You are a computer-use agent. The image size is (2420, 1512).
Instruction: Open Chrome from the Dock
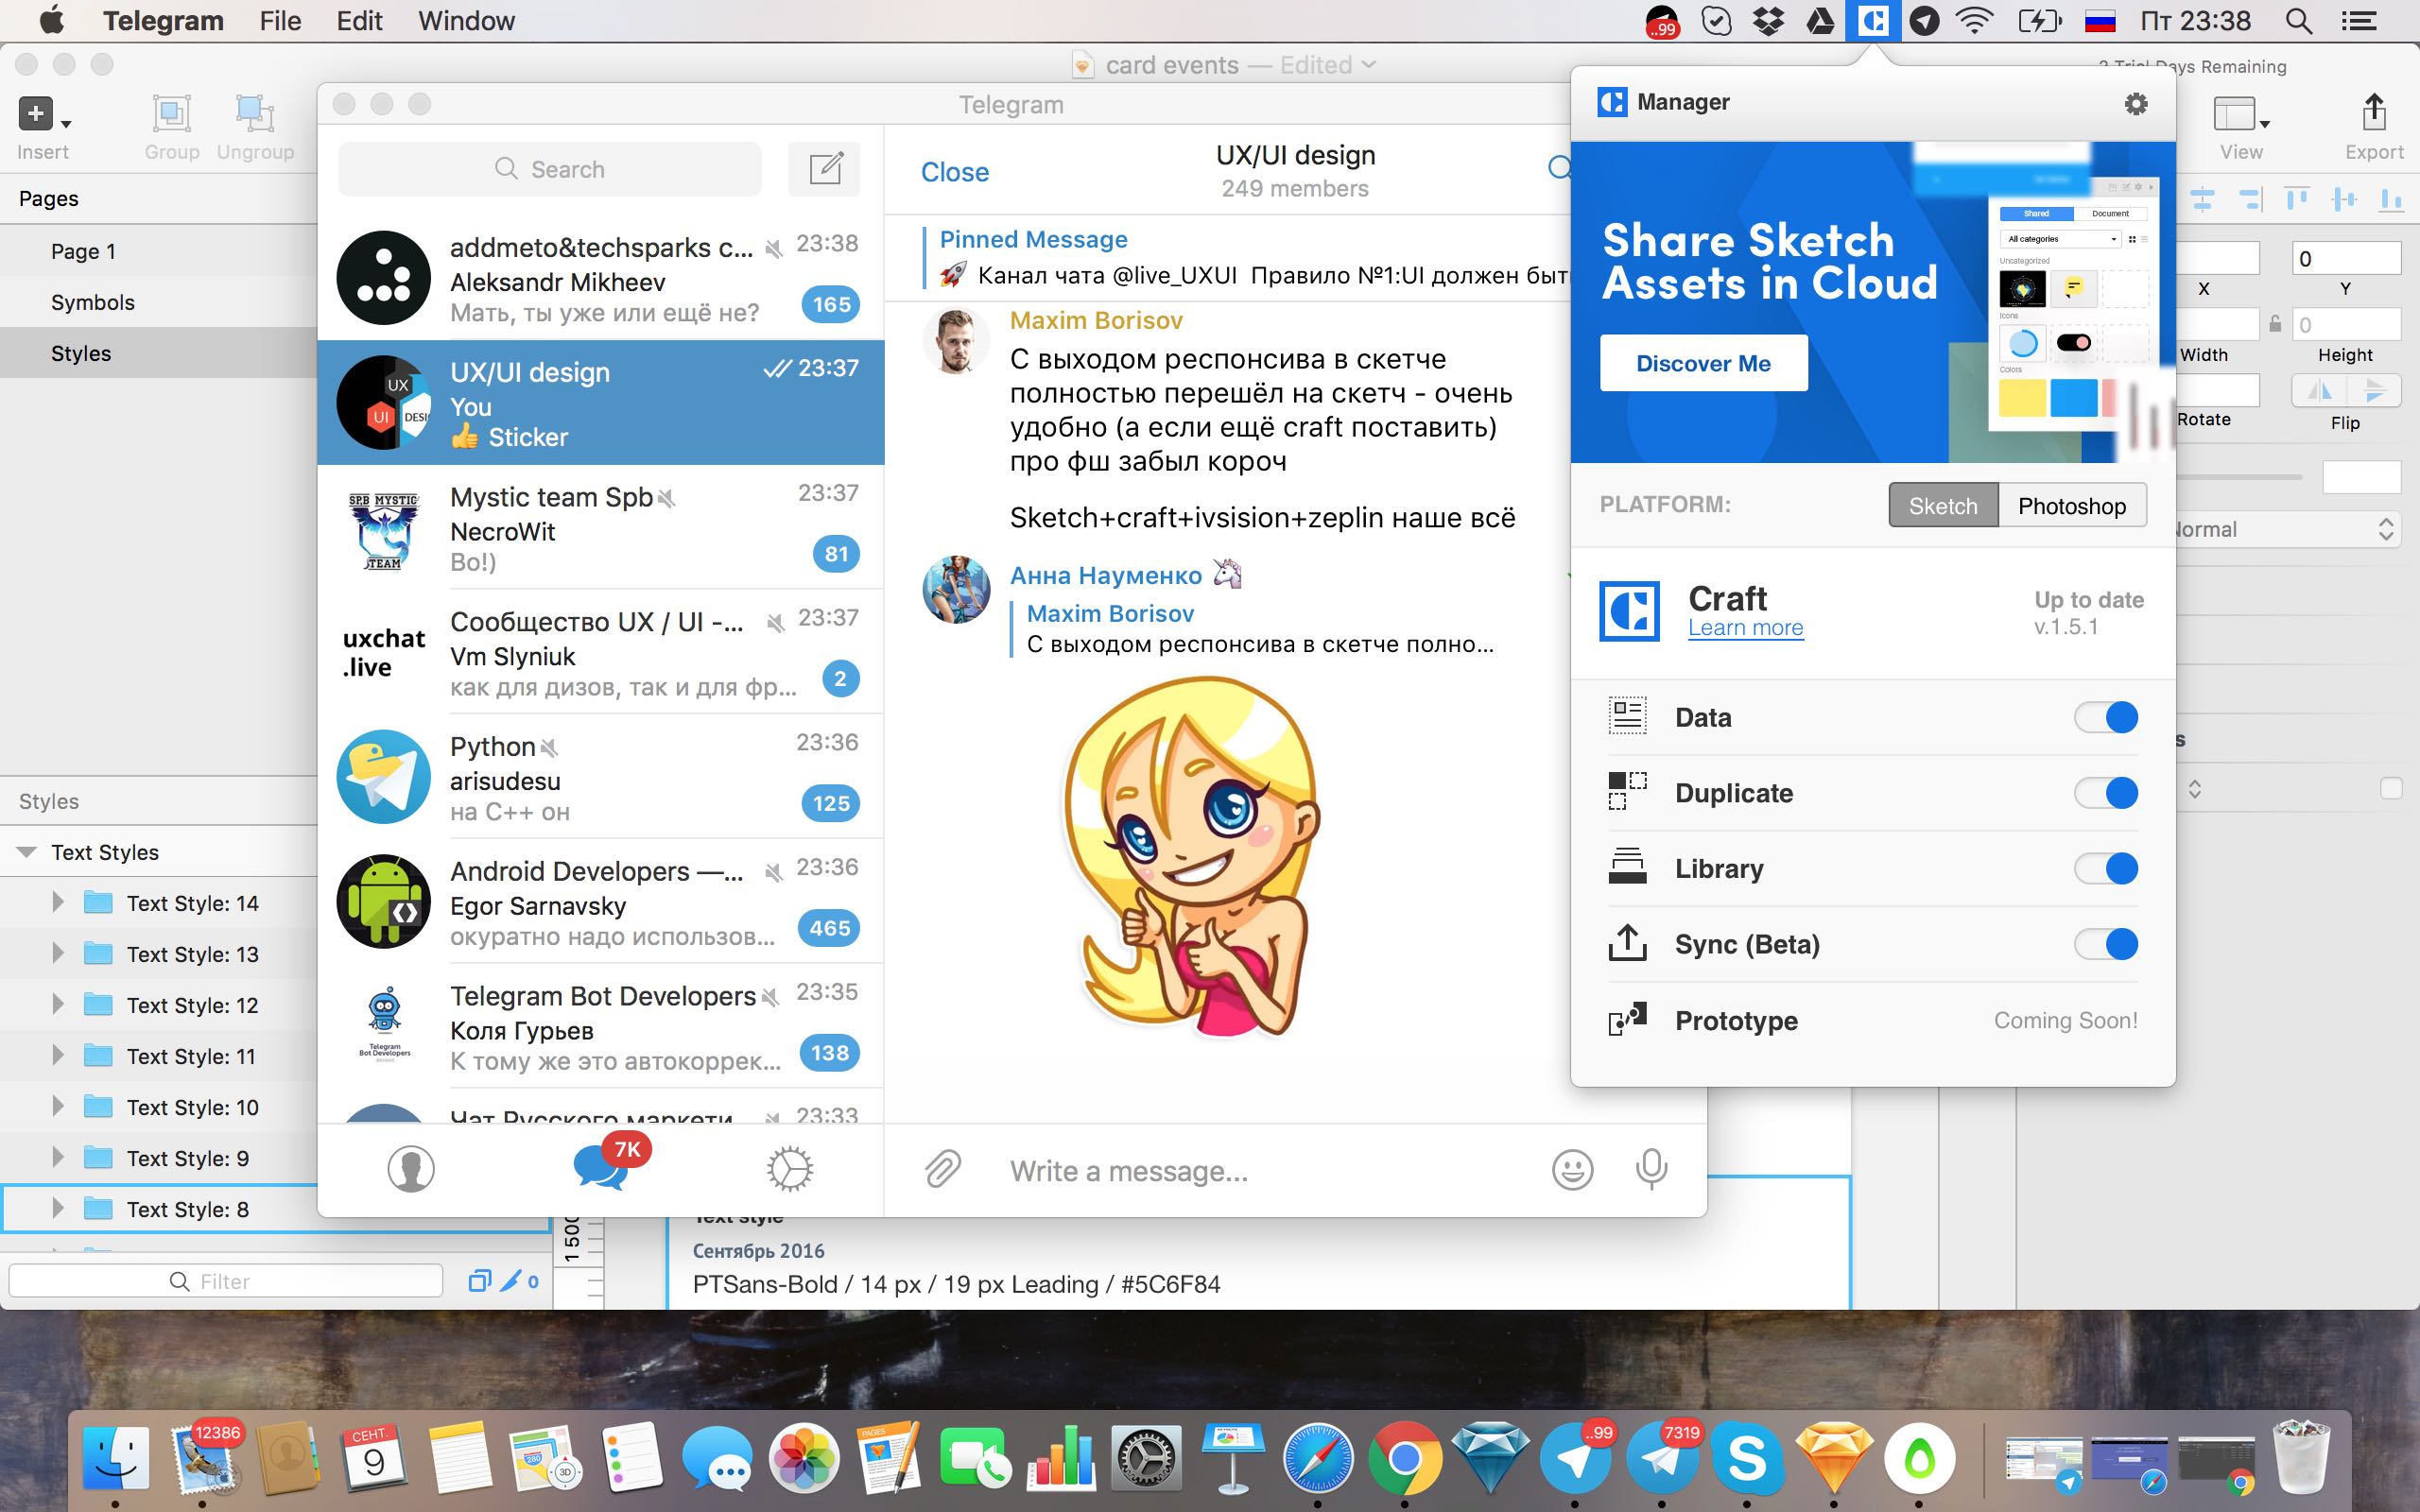coord(1404,1458)
